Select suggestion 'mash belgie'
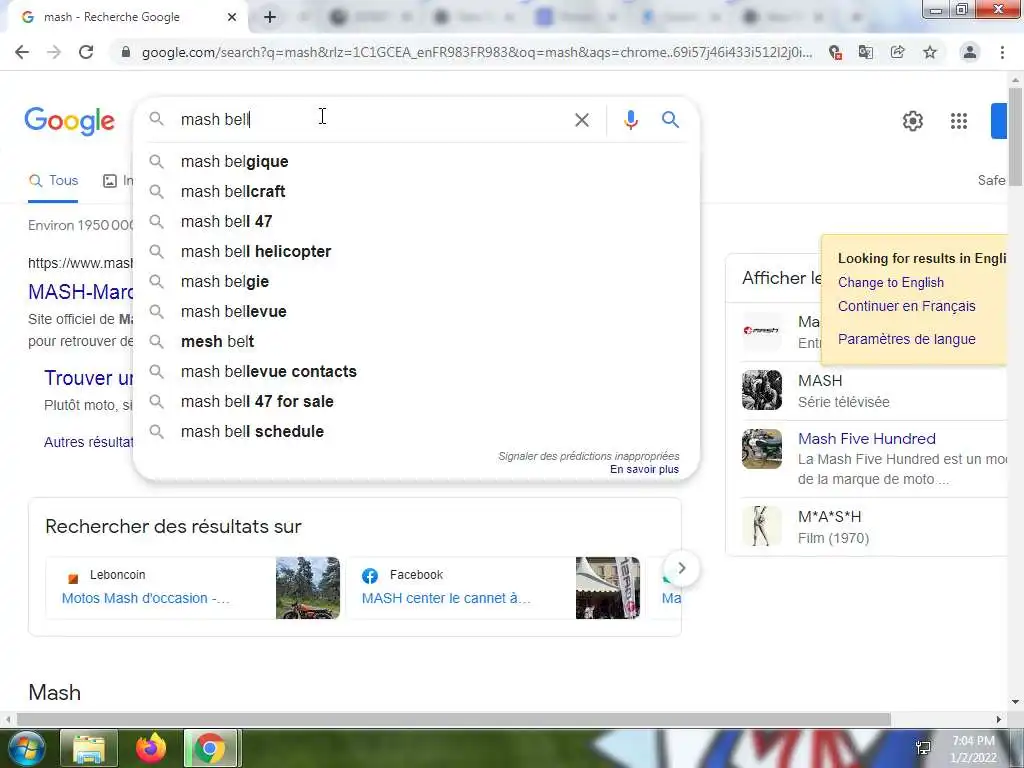 pos(416,281)
